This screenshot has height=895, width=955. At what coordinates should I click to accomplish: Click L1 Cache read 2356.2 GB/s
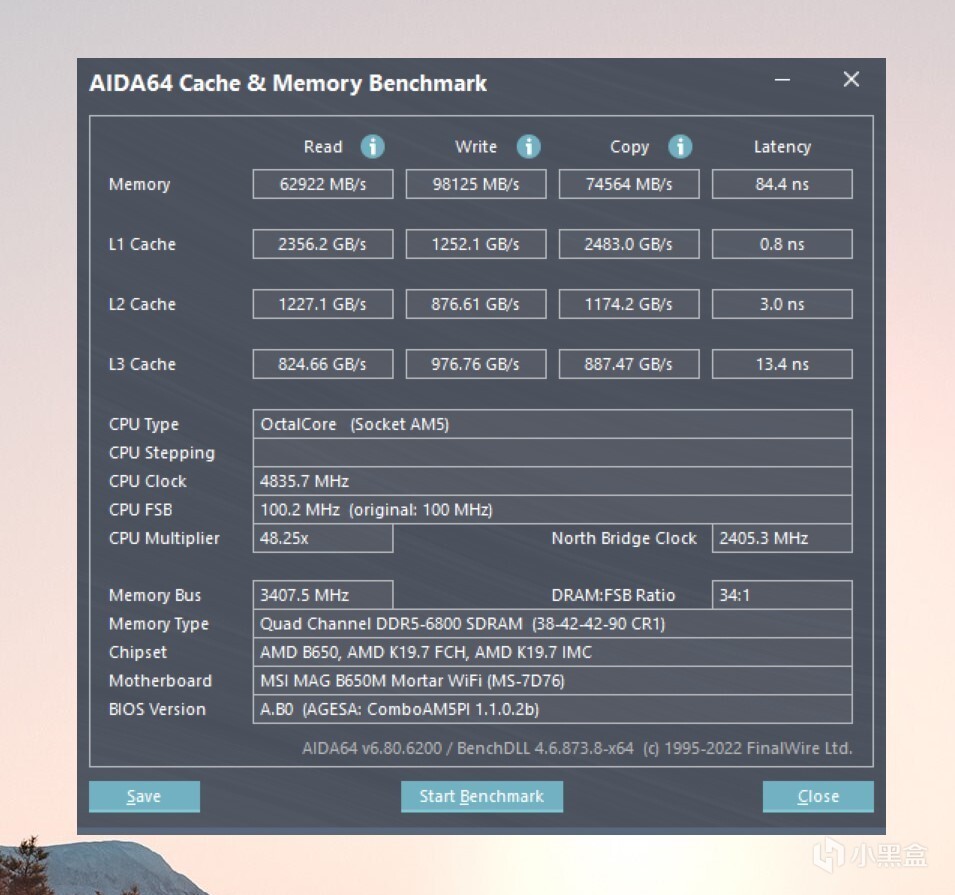(323, 244)
